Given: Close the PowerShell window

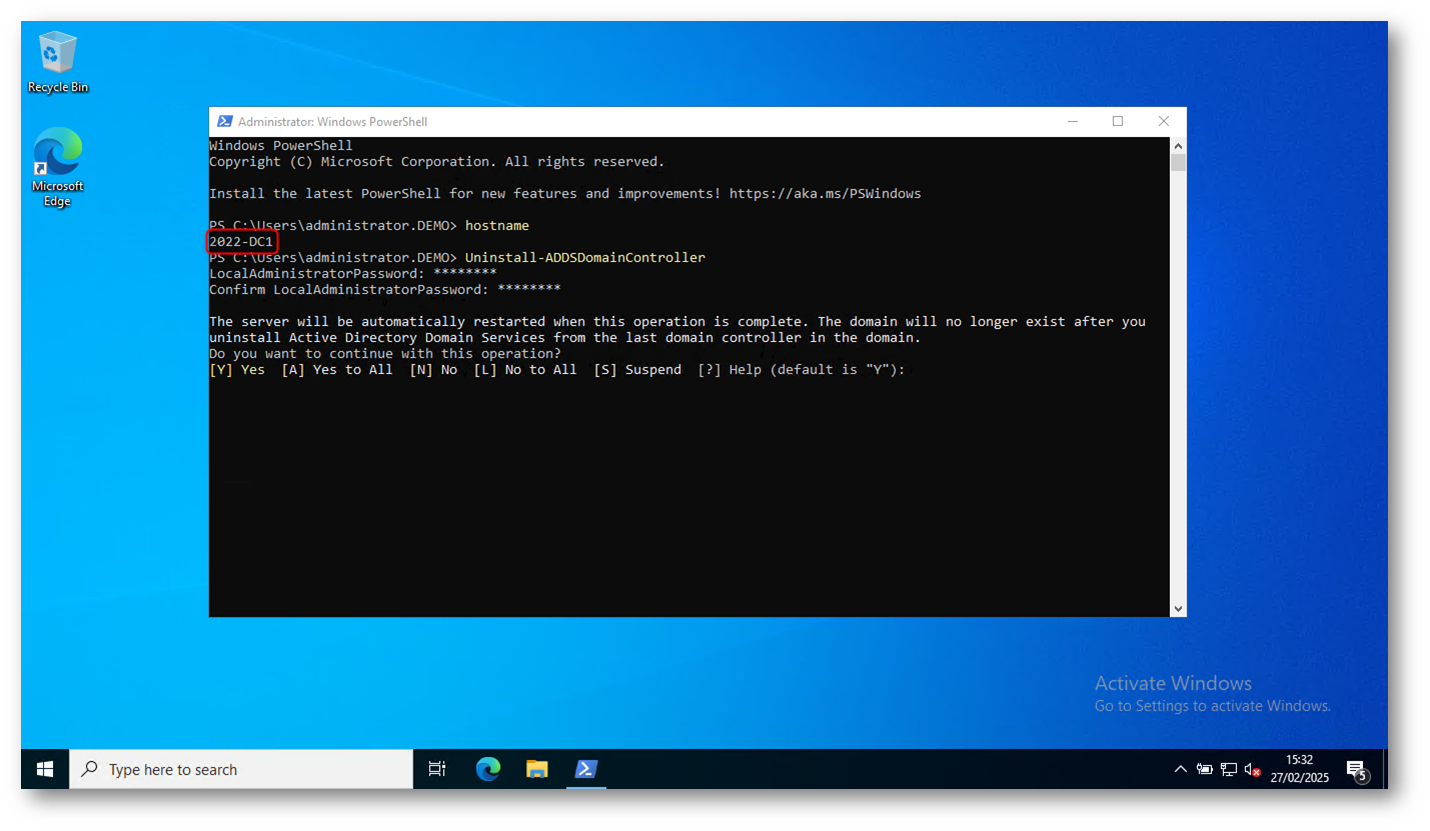Looking at the screenshot, I should [x=1164, y=122].
